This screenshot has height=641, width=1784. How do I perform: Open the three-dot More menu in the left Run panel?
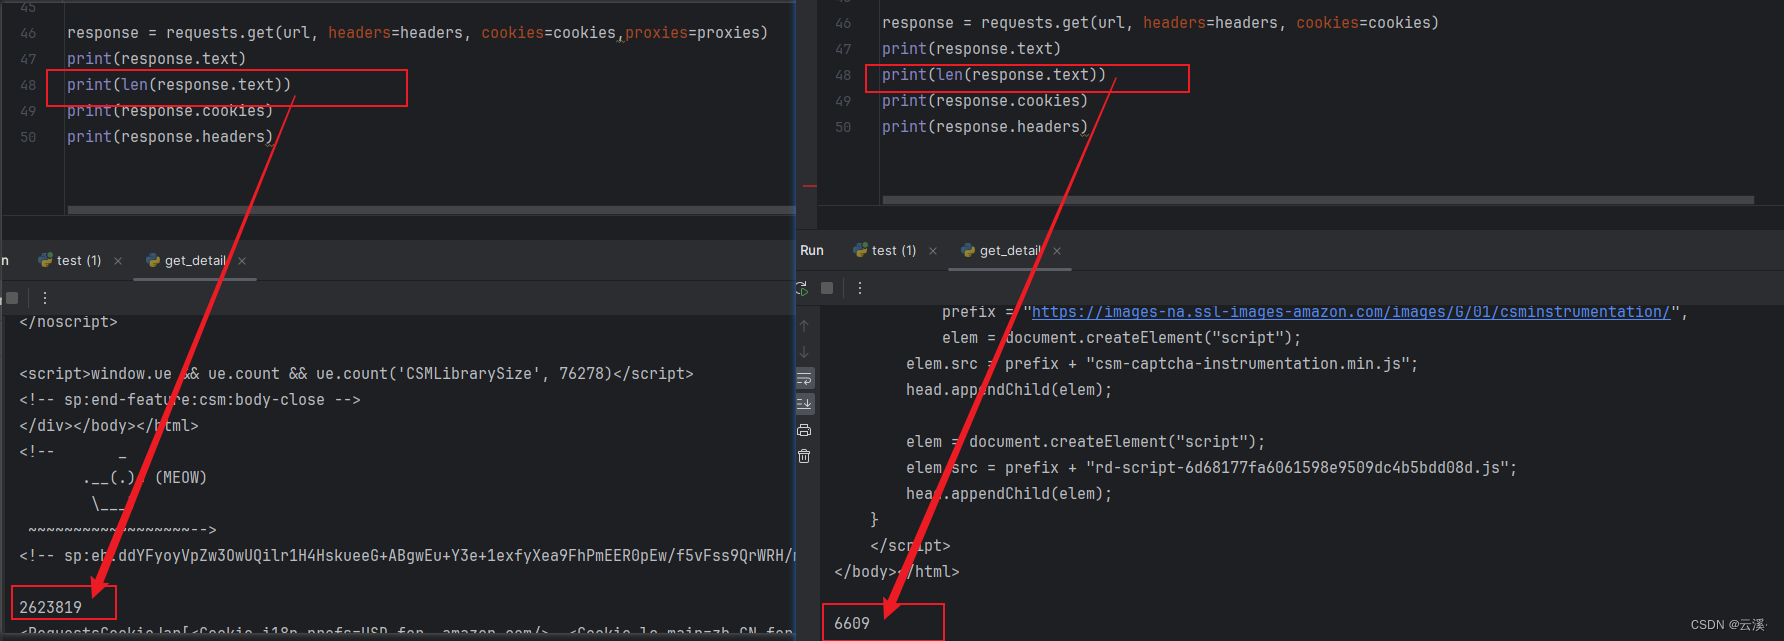coord(44,298)
